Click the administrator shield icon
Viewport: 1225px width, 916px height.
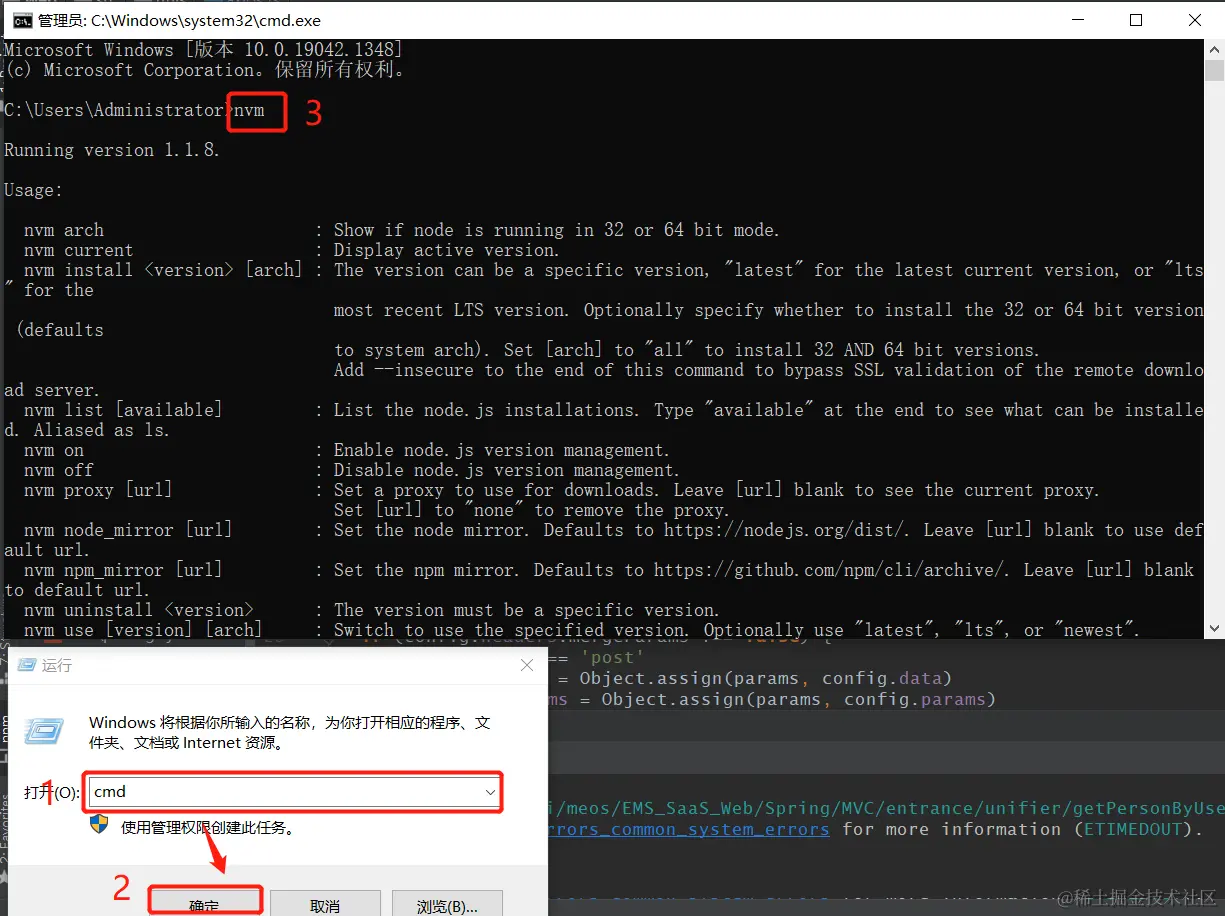[99, 824]
